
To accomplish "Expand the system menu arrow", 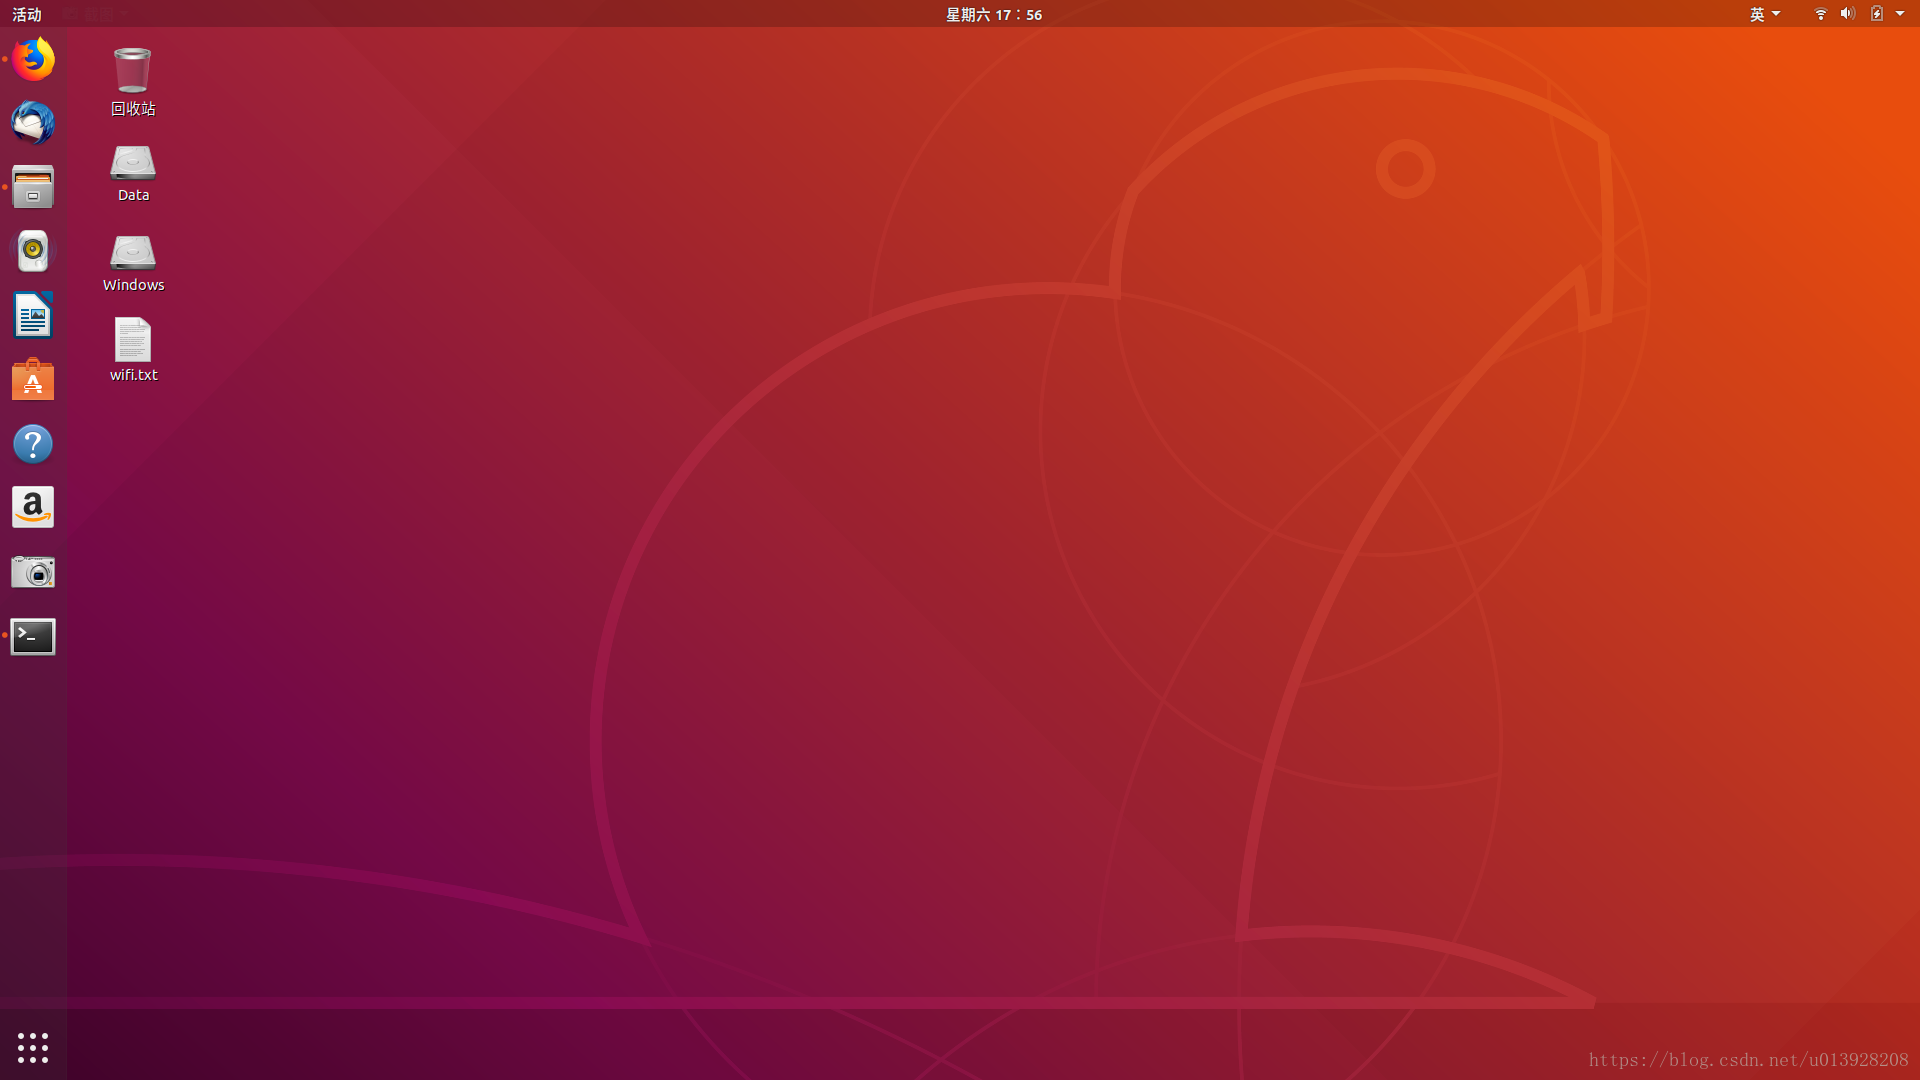I will [x=1900, y=14].
